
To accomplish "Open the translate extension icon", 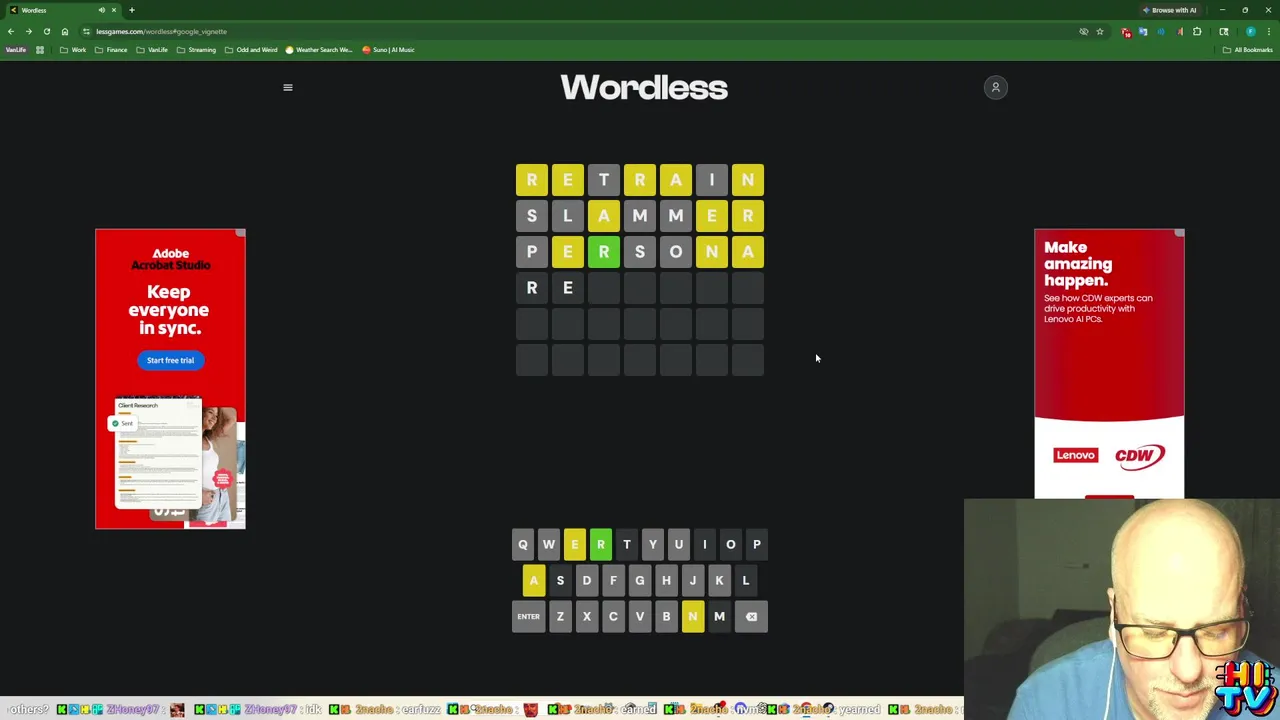I will [x=1143, y=32].
